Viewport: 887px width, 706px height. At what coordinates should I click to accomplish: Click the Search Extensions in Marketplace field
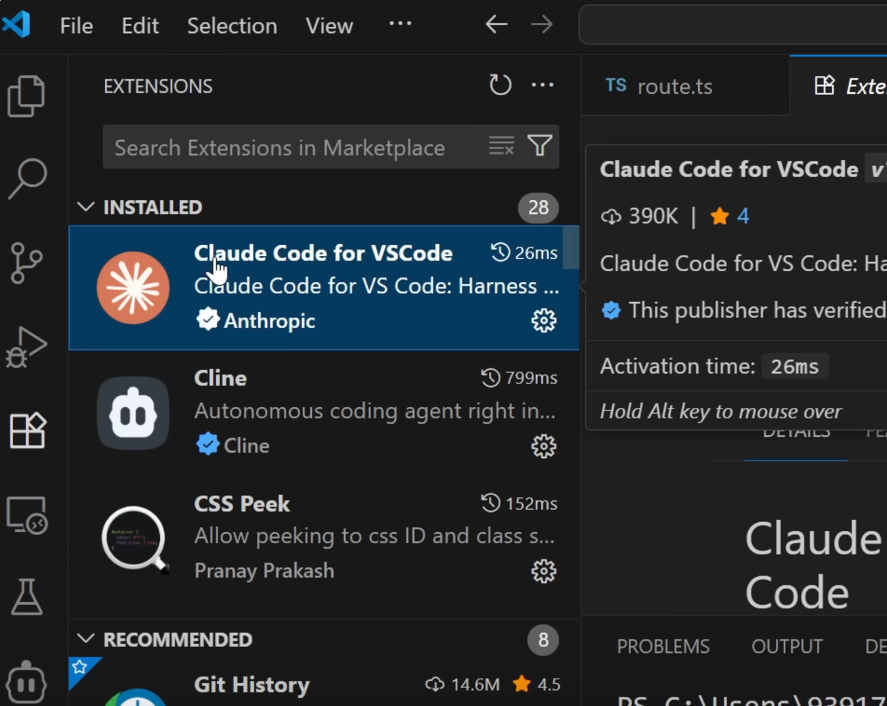click(290, 148)
